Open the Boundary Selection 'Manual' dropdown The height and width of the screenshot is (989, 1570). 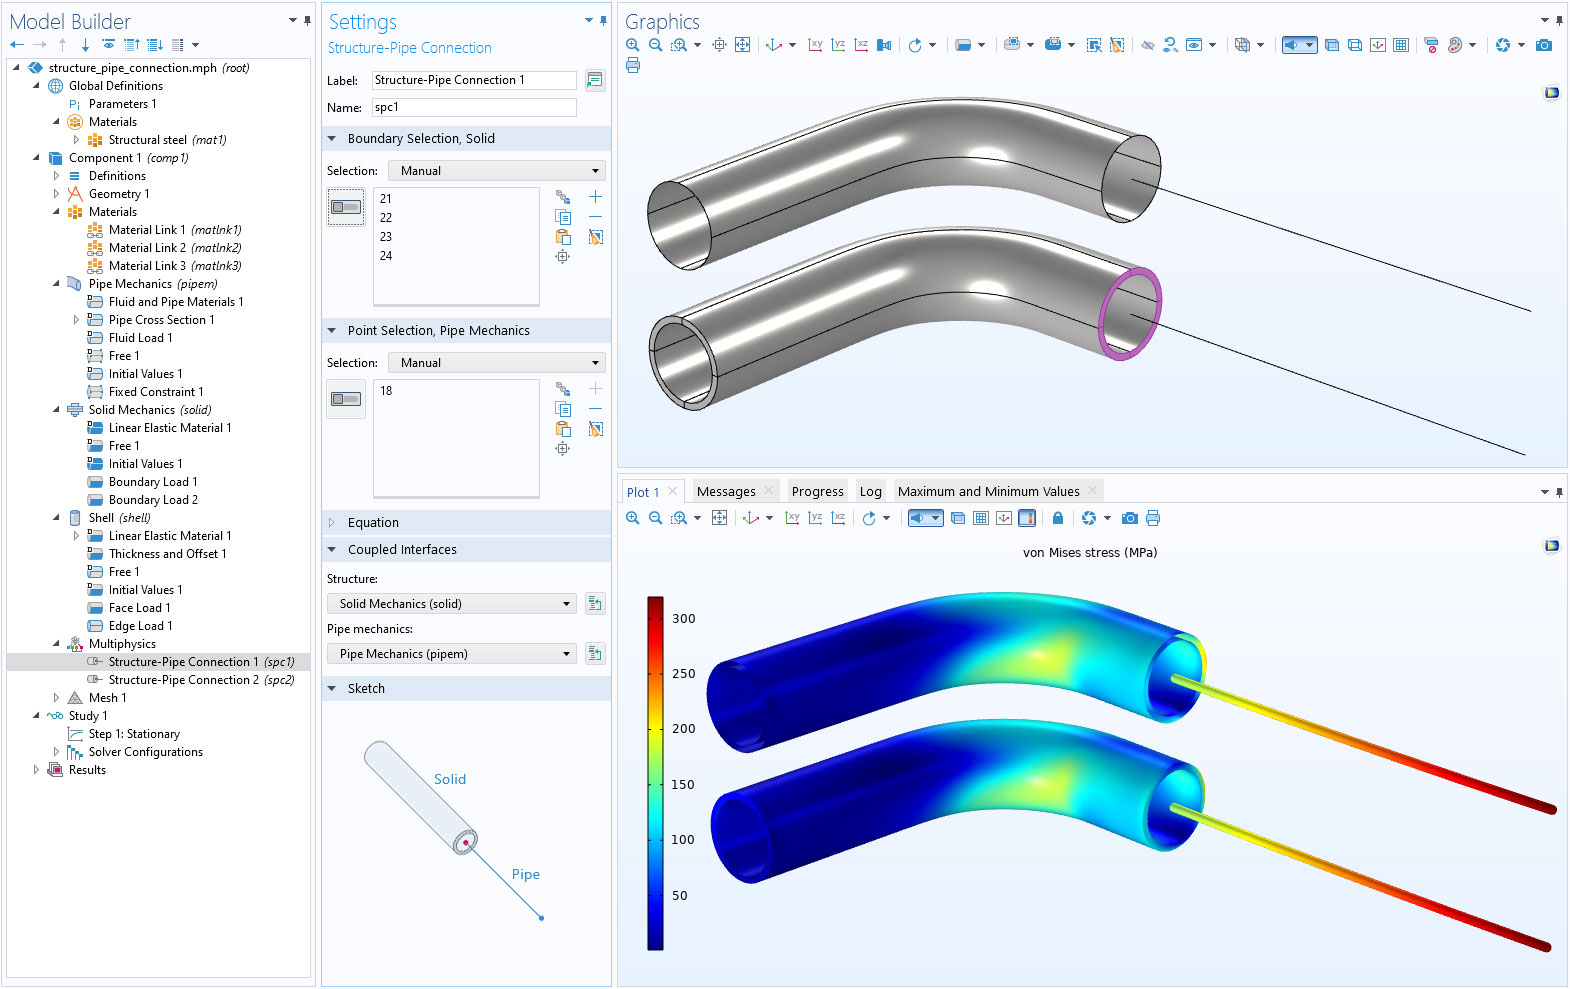click(x=497, y=171)
